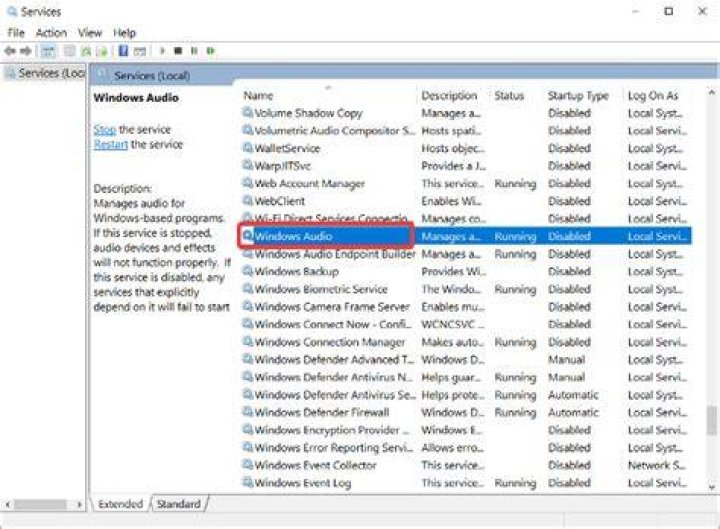Click the Forward arrow in toolbar
Viewport: 720px width, 529px height.
click(26, 51)
